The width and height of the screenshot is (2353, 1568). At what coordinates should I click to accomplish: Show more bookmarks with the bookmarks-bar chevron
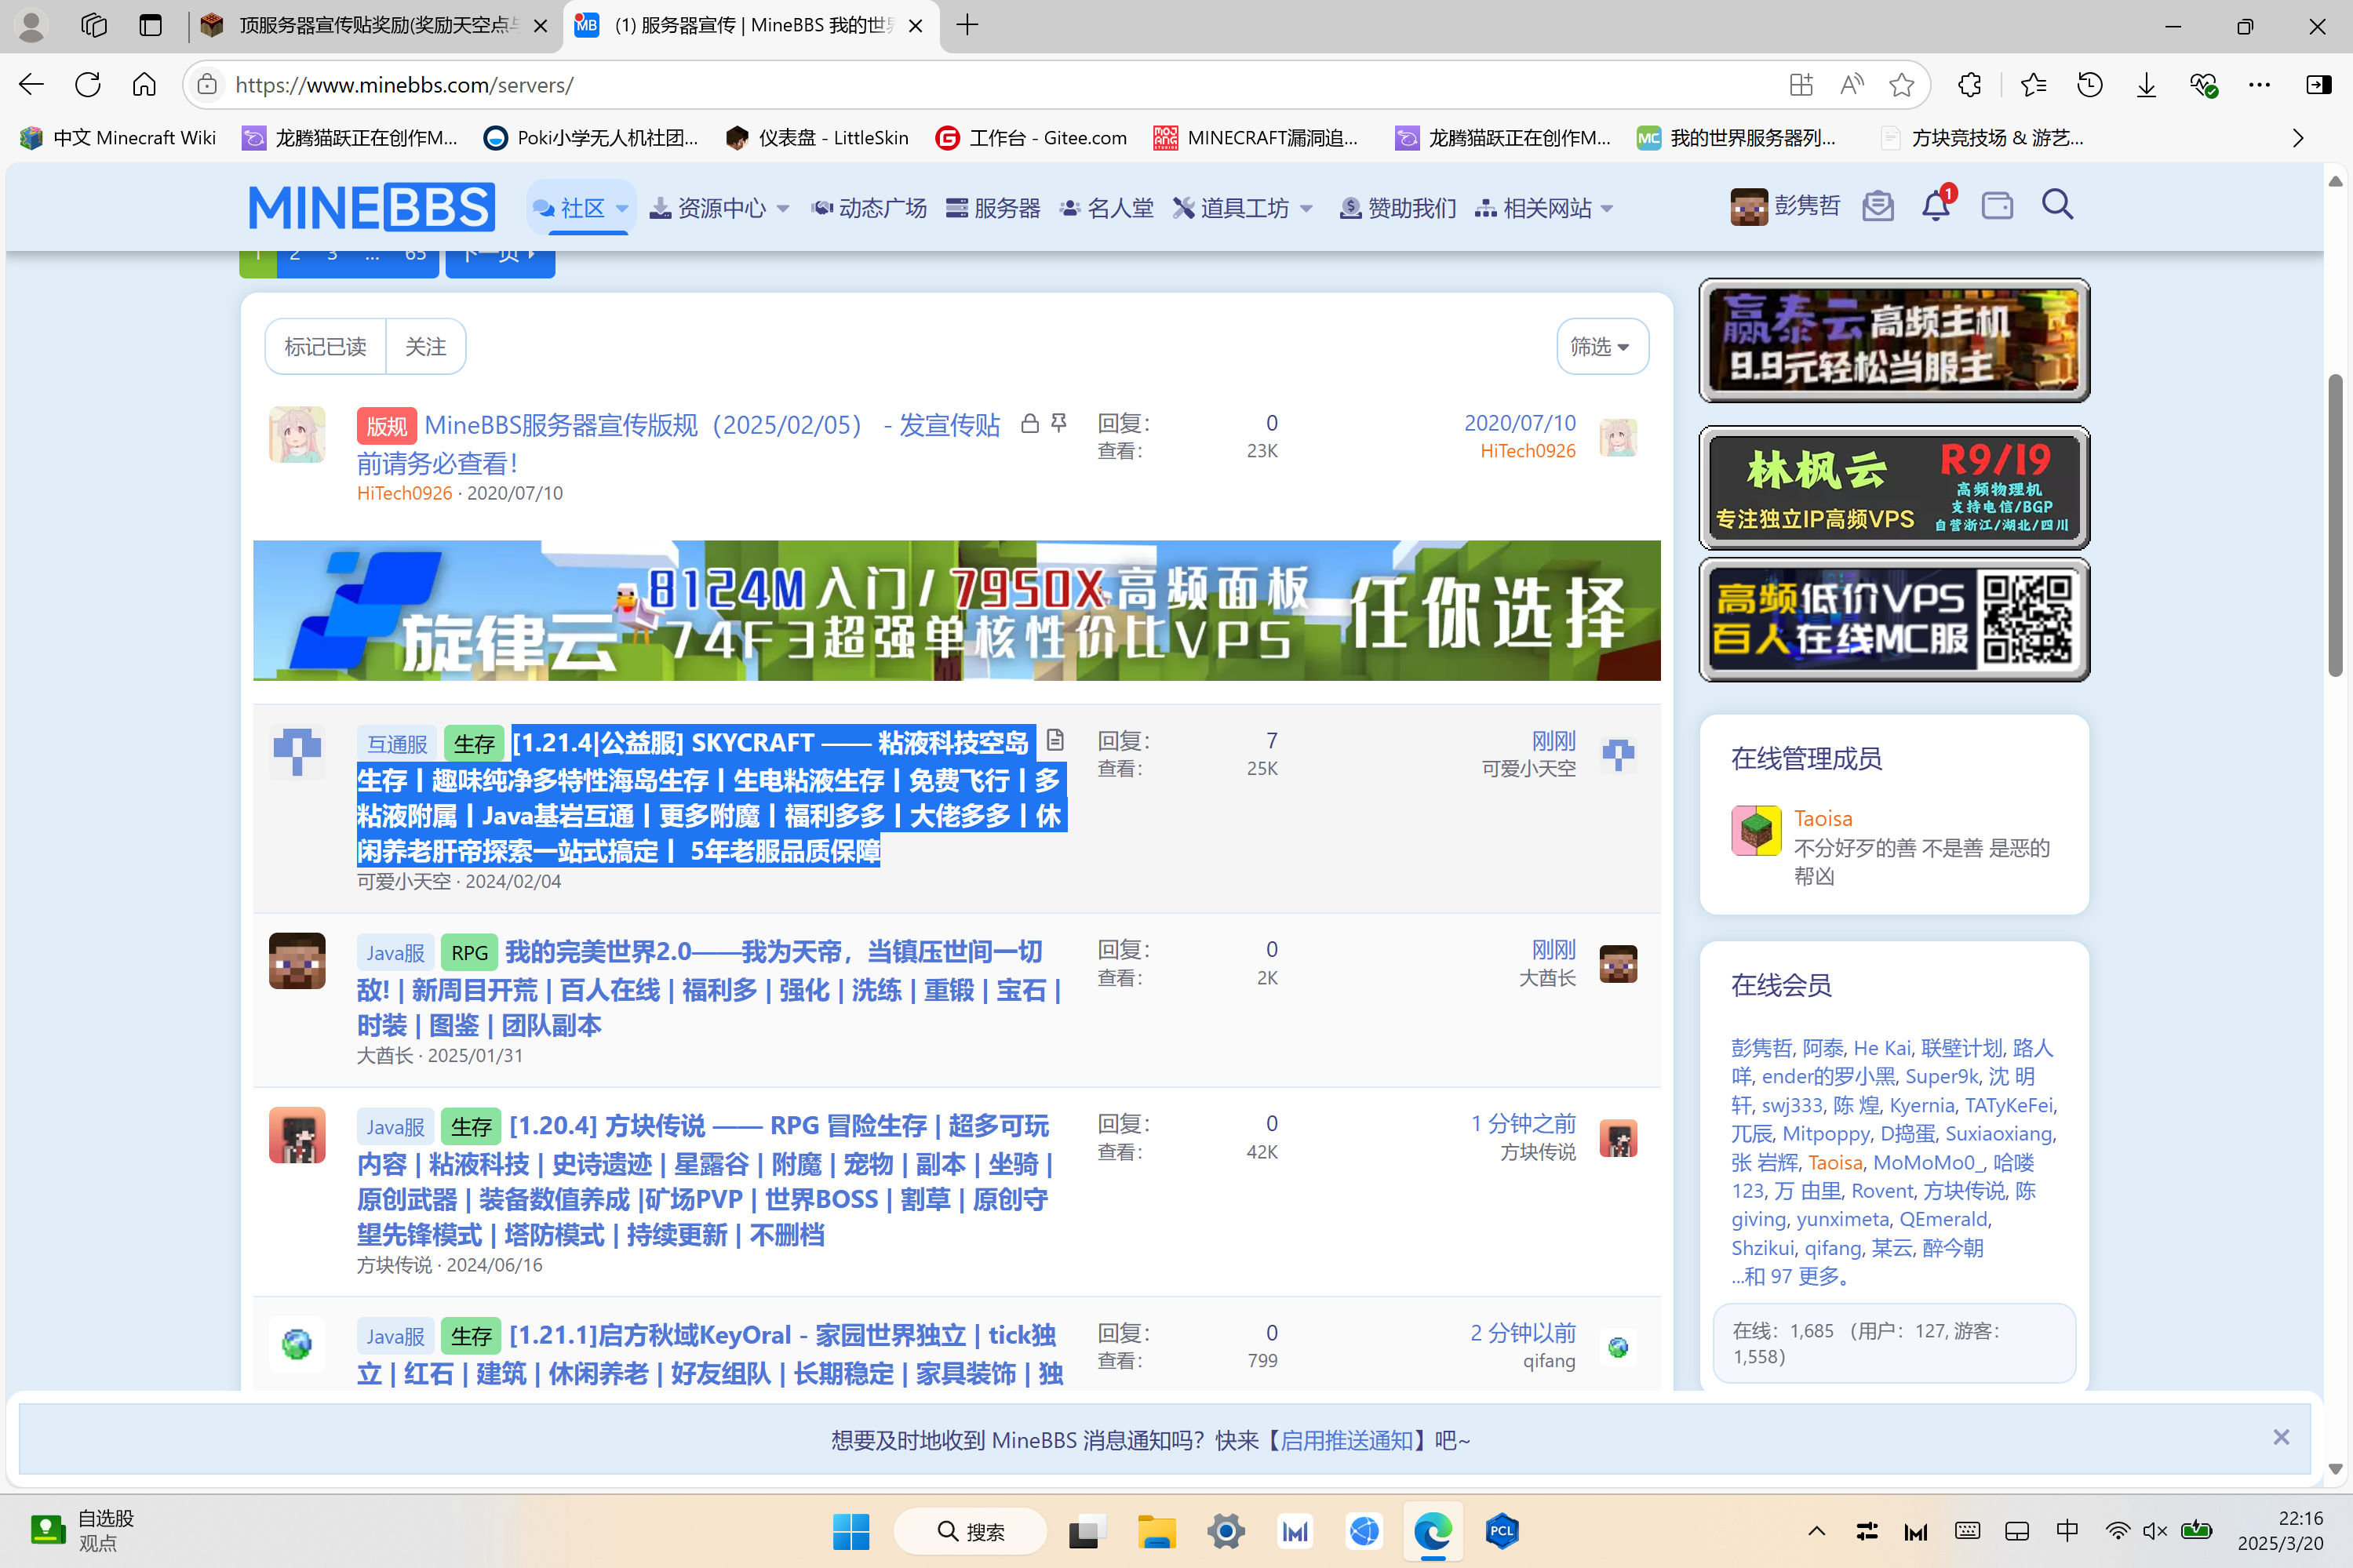click(x=2297, y=138)
